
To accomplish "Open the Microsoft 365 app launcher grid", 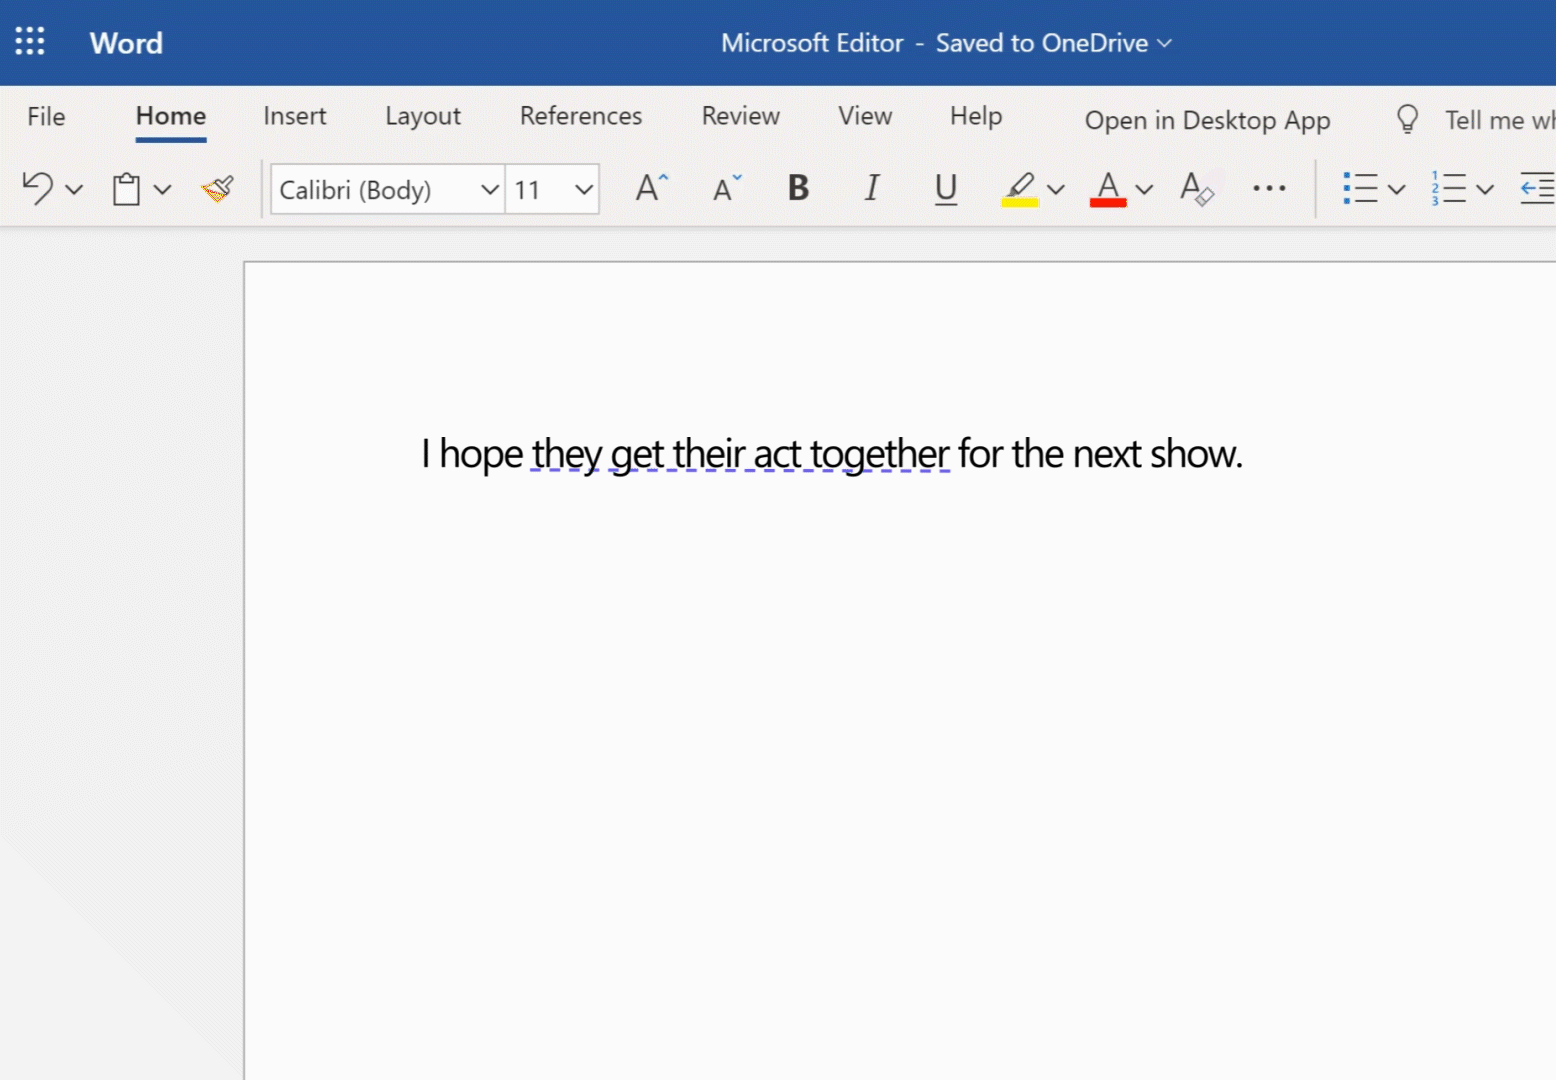I will point(30,41).
